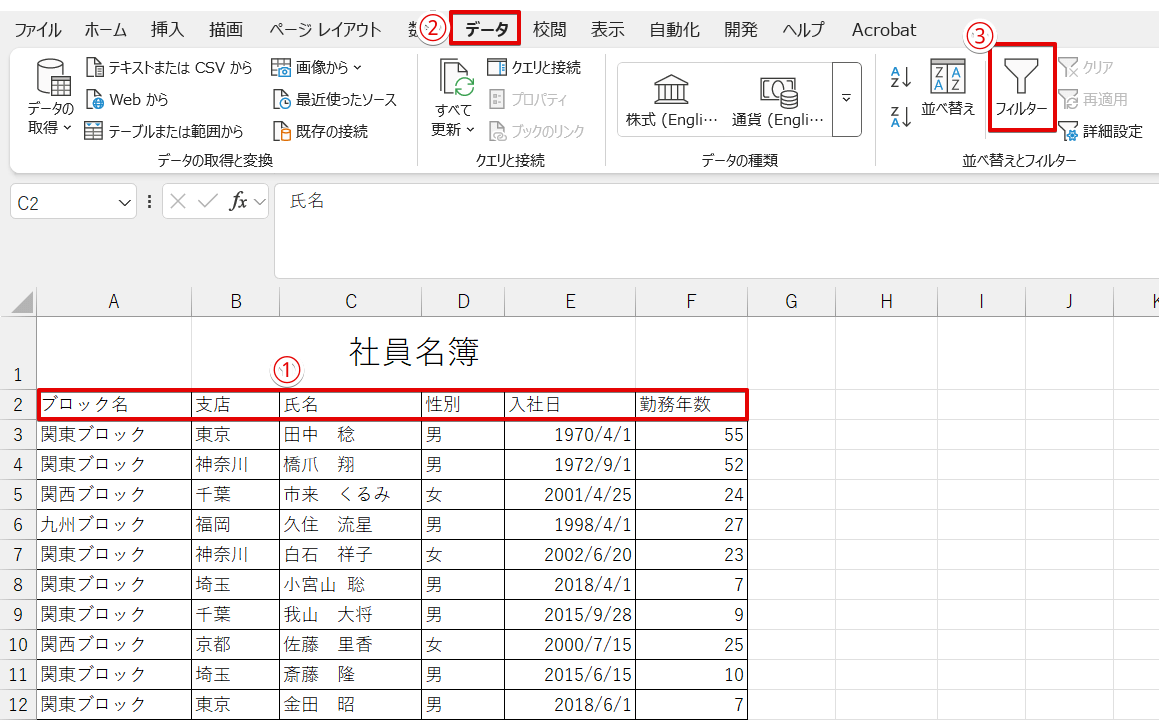Sort descending with the Z→A icon
1159x720 pixels.
(x=900, y=117)
